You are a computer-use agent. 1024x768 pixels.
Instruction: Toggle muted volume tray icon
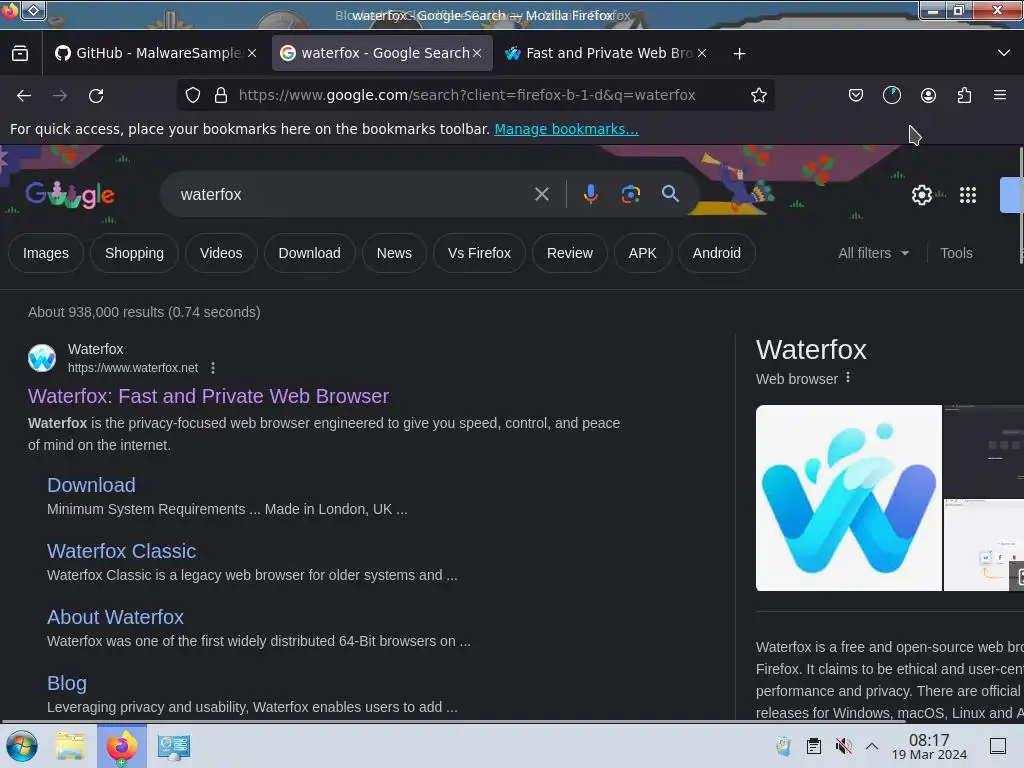[843, 746]
